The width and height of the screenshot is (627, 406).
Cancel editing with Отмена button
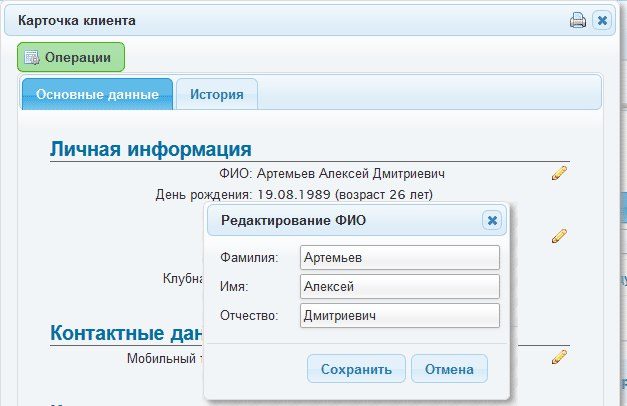click(449, 369)
